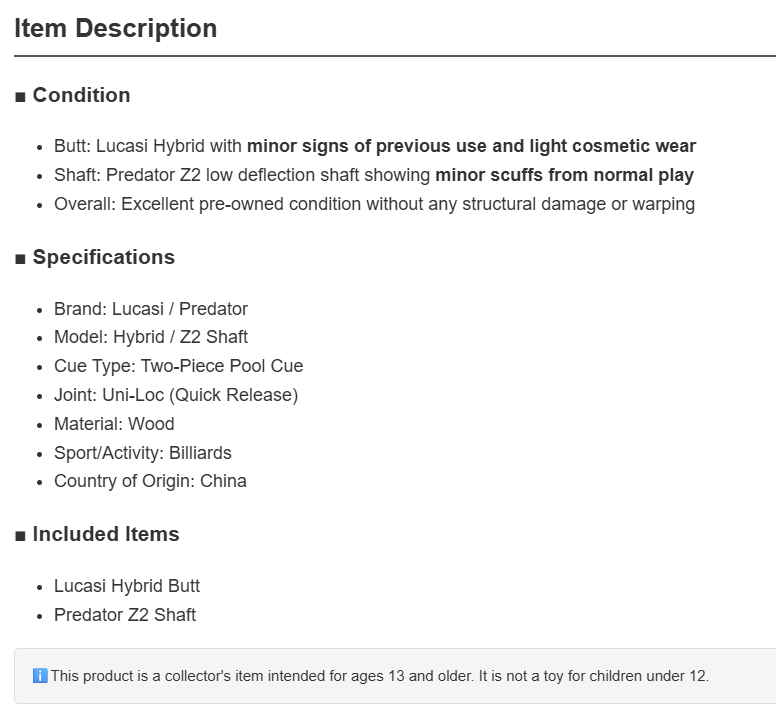The width and height of the screenshot is (776, 727).
Task: Click the square bullet beside Included Items
Action: (x=20, y=536)
